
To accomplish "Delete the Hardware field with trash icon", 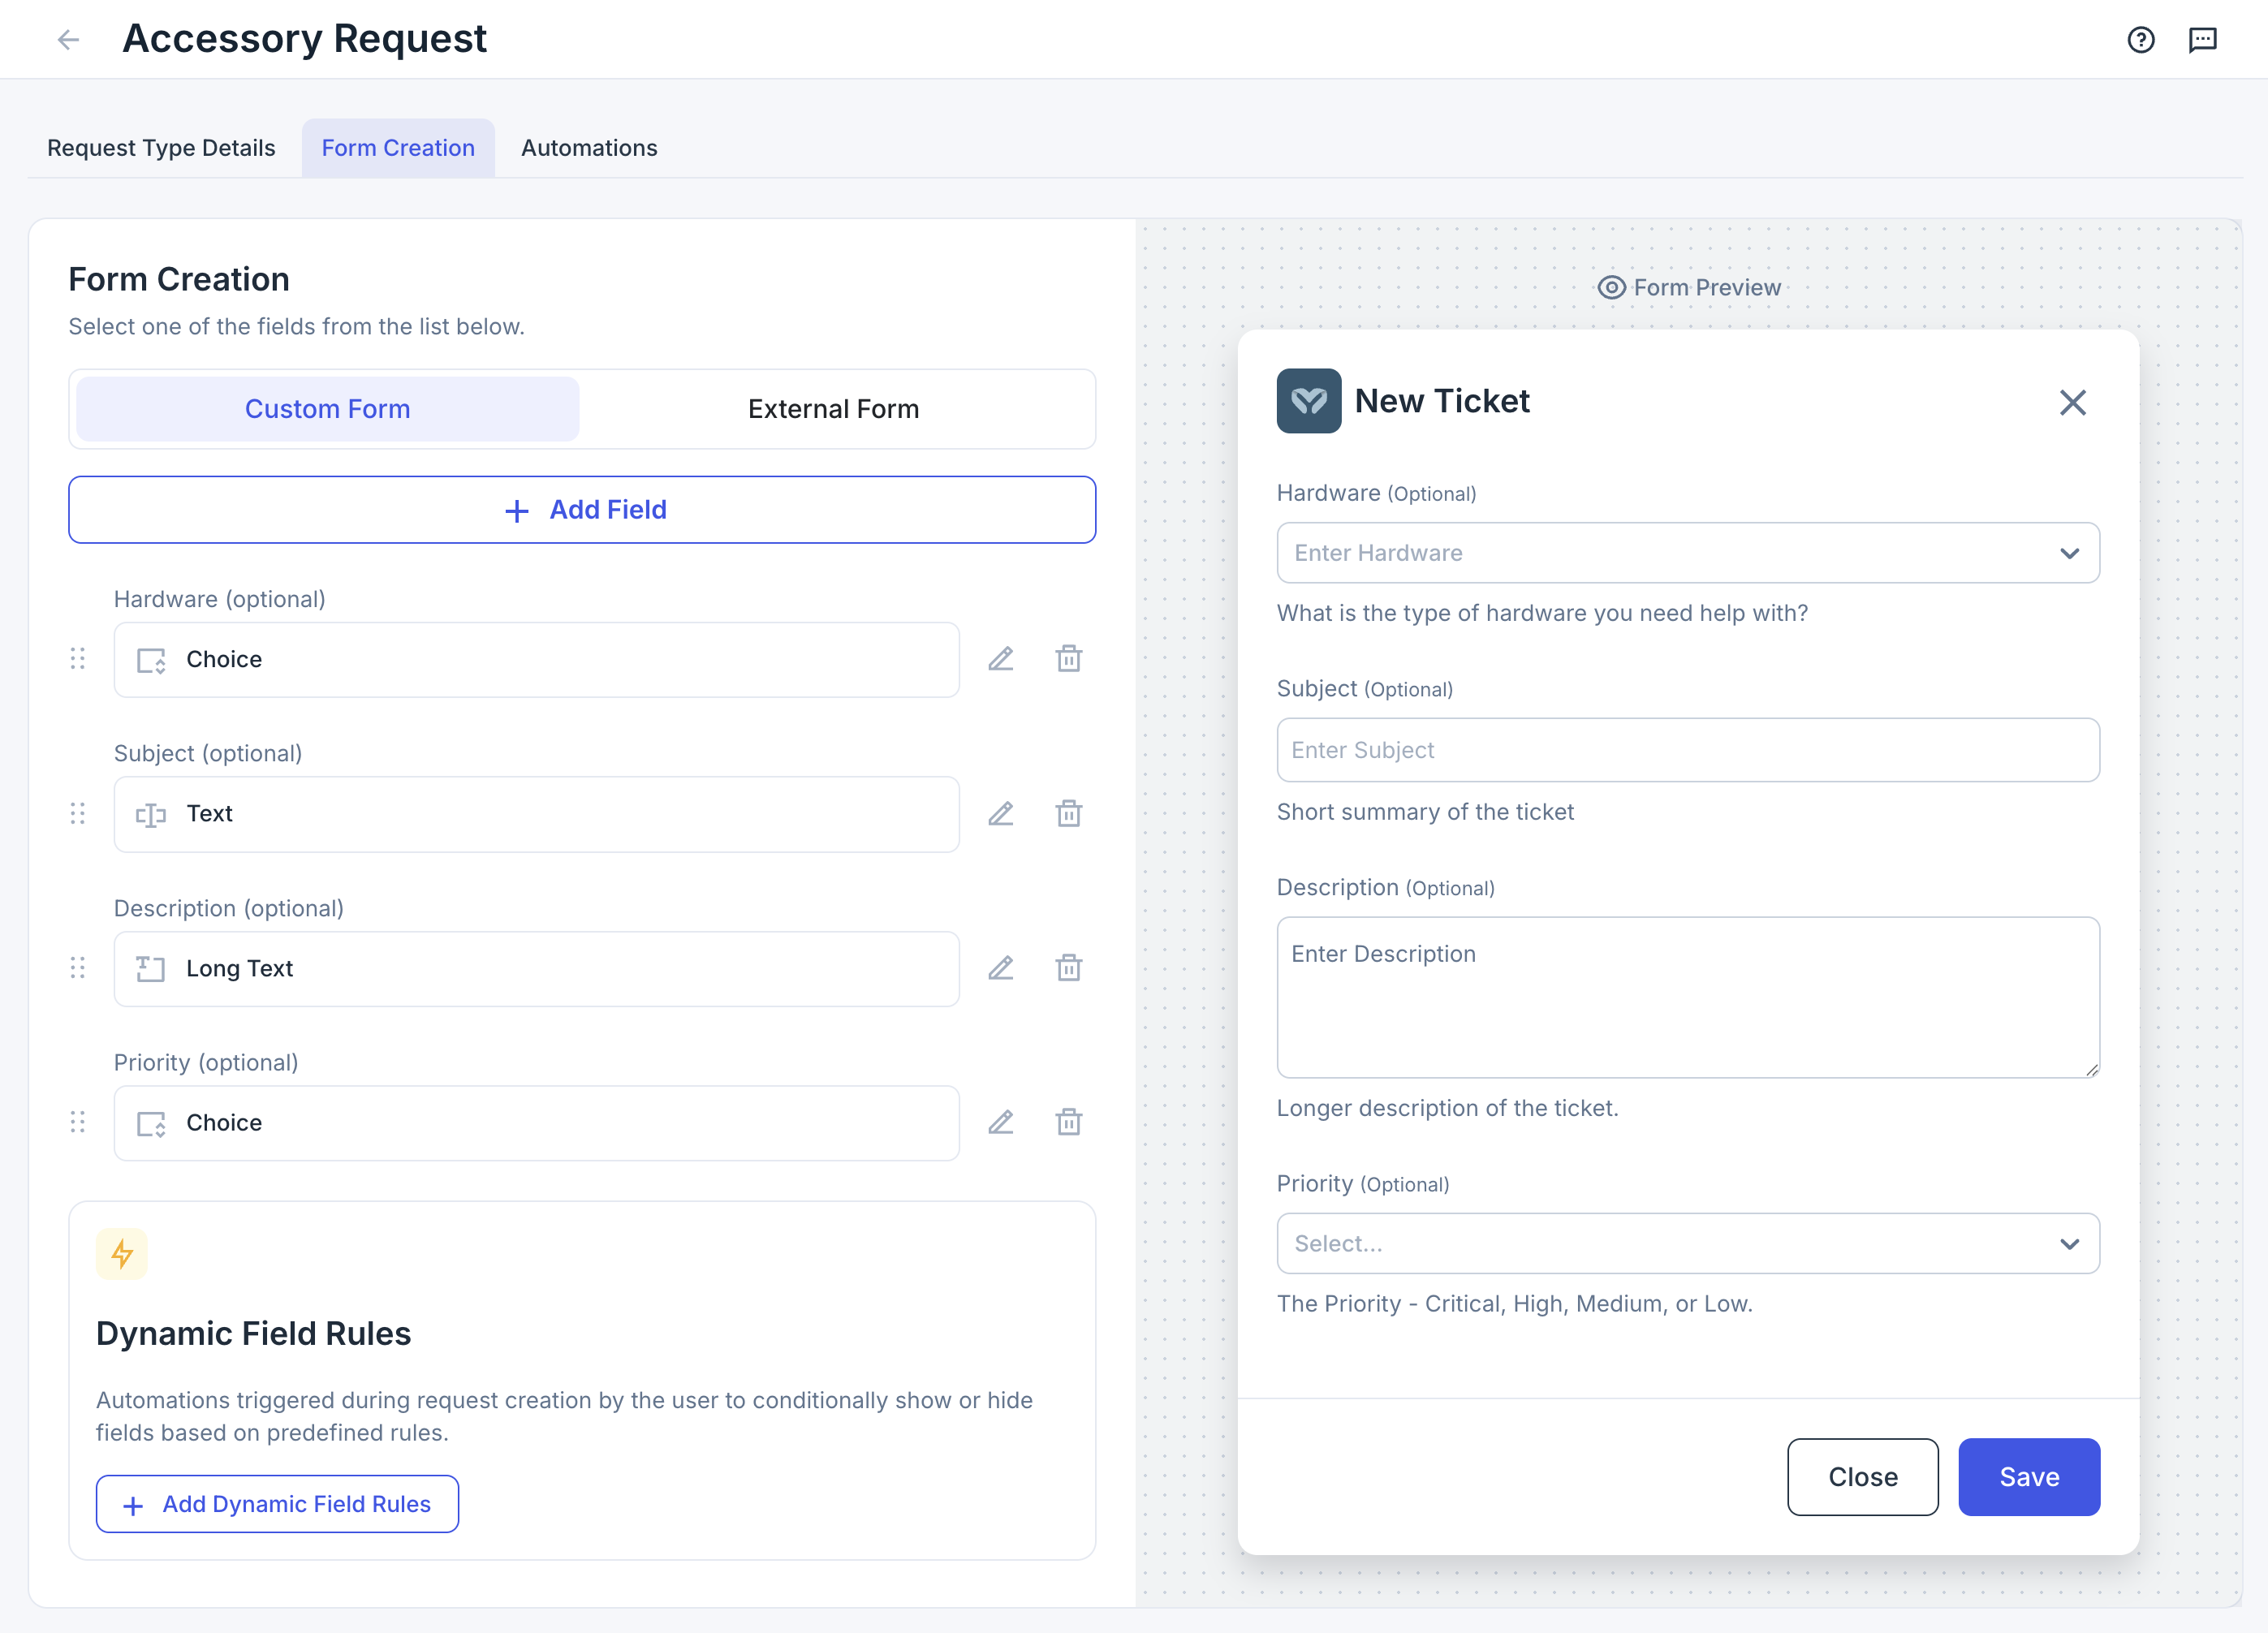I will tap(1069, 659).
